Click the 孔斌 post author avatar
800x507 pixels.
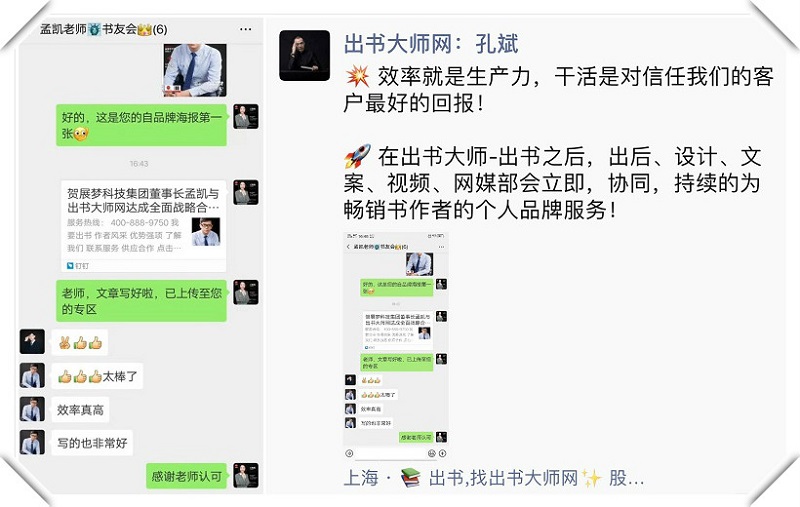point(304,55)
